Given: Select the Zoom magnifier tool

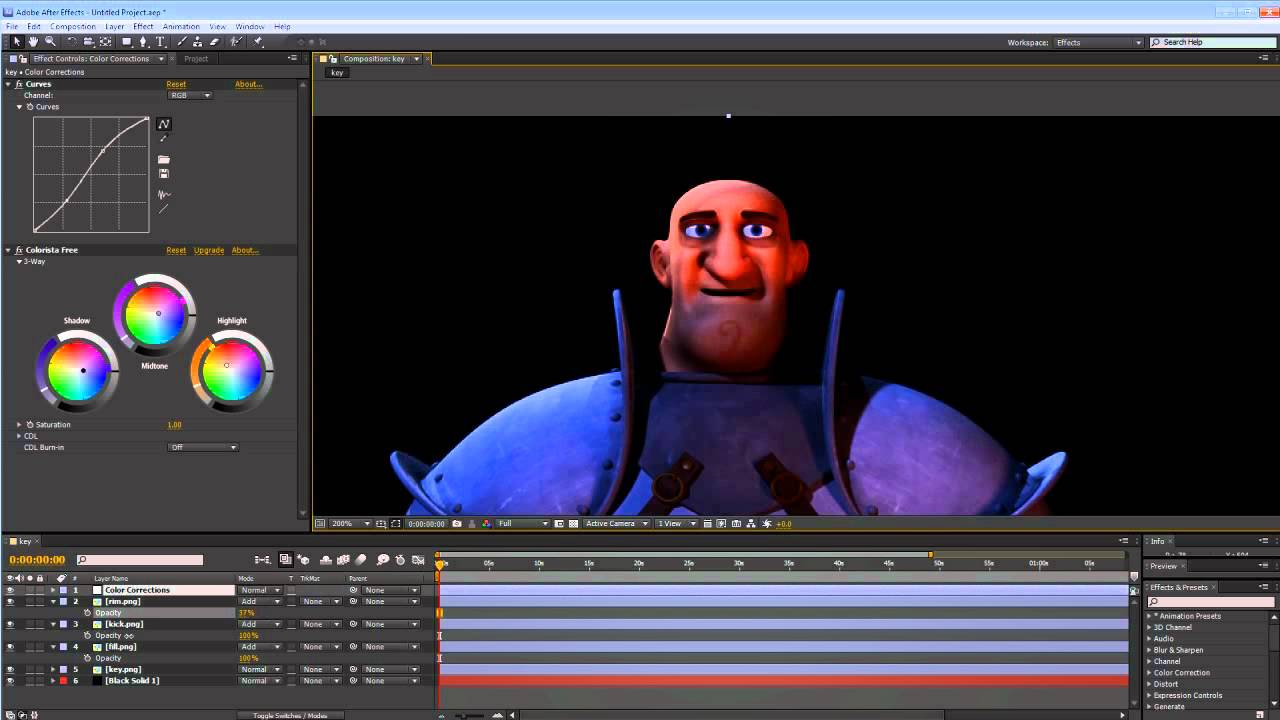Looking at the screenshot, I should [x=50, y=42].
